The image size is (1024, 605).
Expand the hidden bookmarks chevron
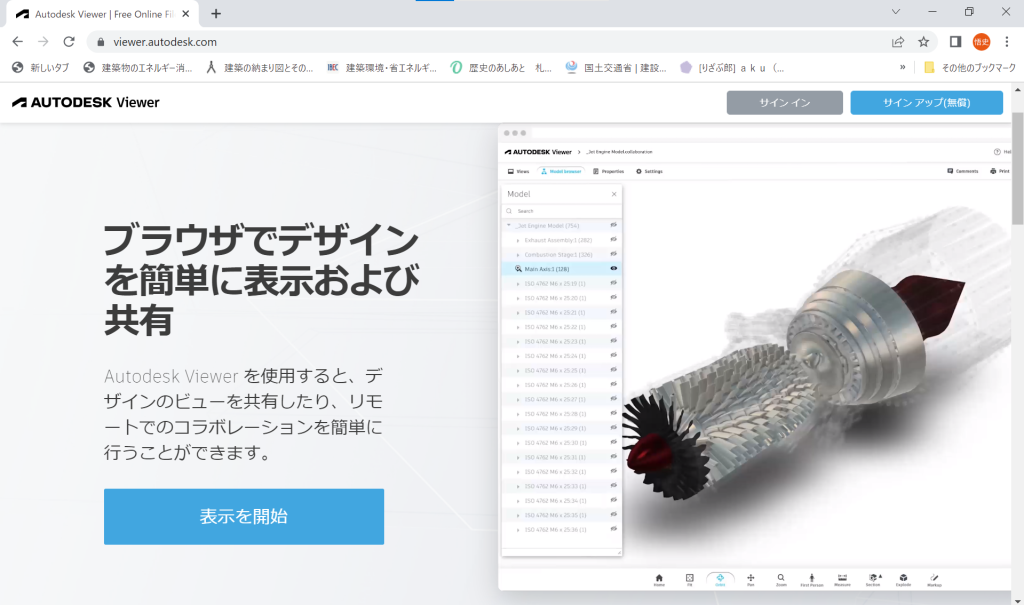point(903,67)
